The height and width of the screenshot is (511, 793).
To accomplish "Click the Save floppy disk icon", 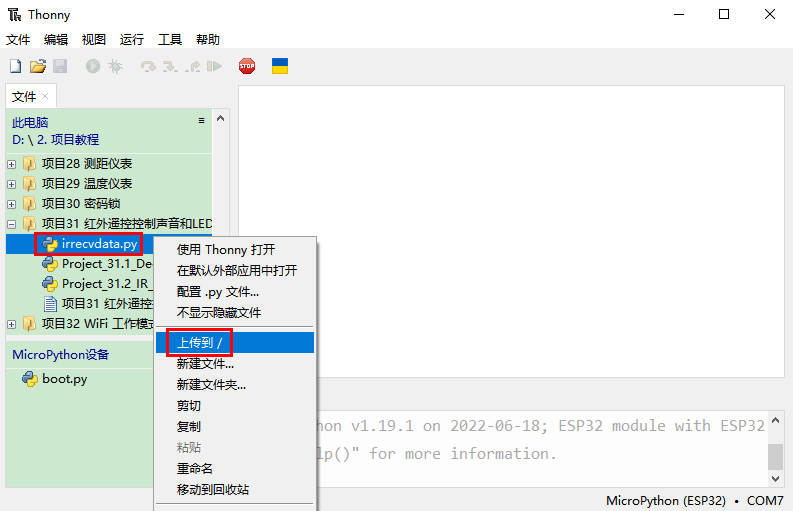I will point(60,66).
